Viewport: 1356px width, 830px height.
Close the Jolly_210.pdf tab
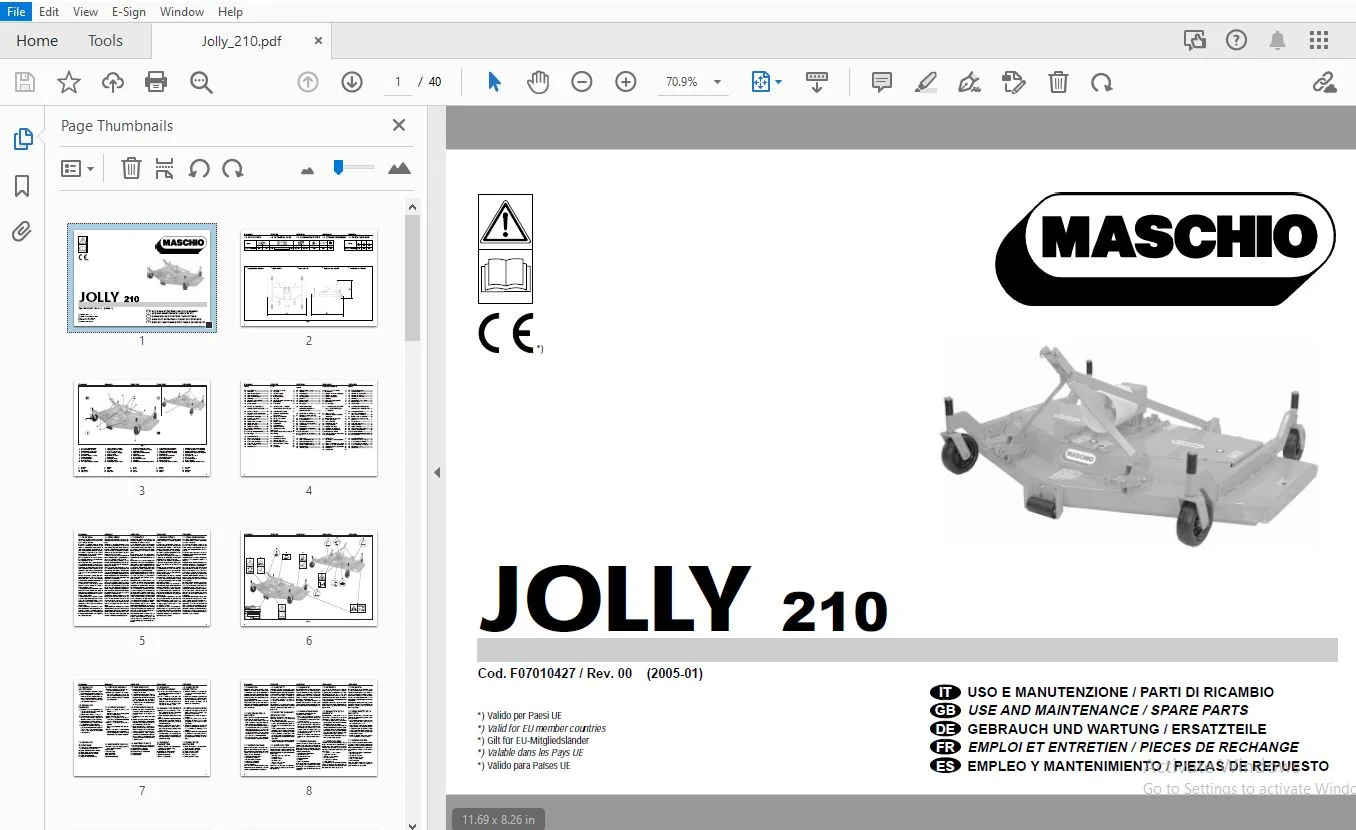pyautogui.click(x=318, y=41)
